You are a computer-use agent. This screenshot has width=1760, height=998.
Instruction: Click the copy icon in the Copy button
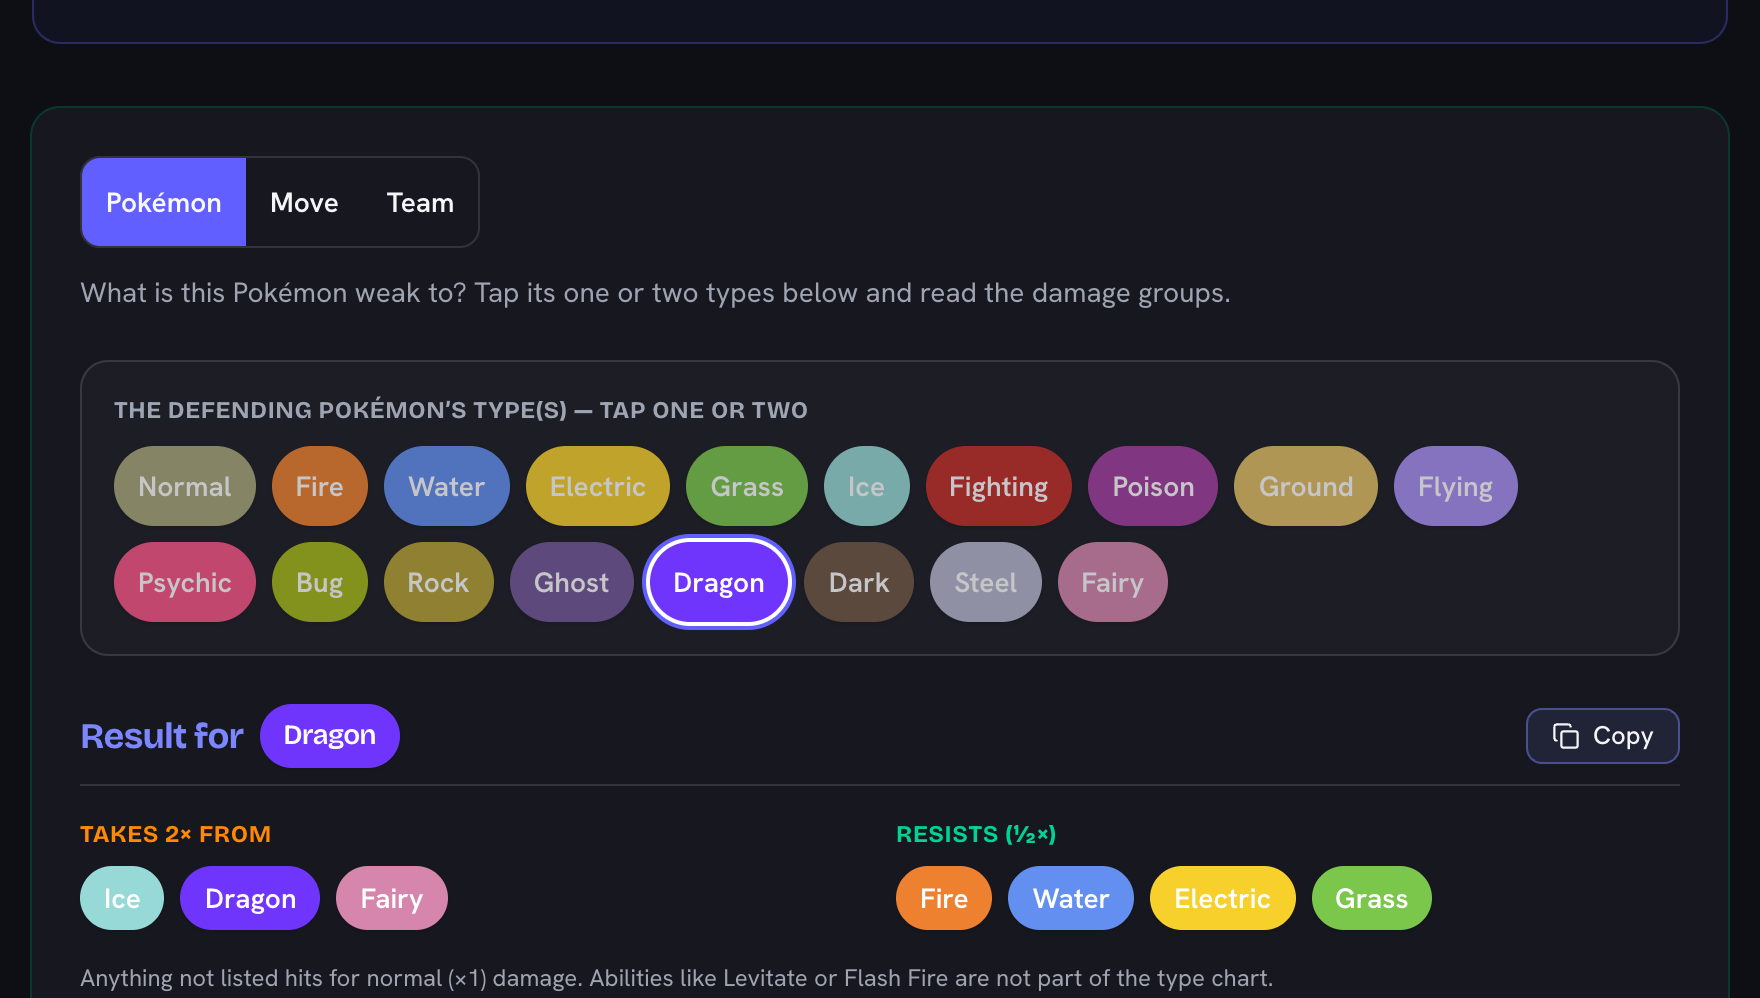click(x=1566, y=736)
